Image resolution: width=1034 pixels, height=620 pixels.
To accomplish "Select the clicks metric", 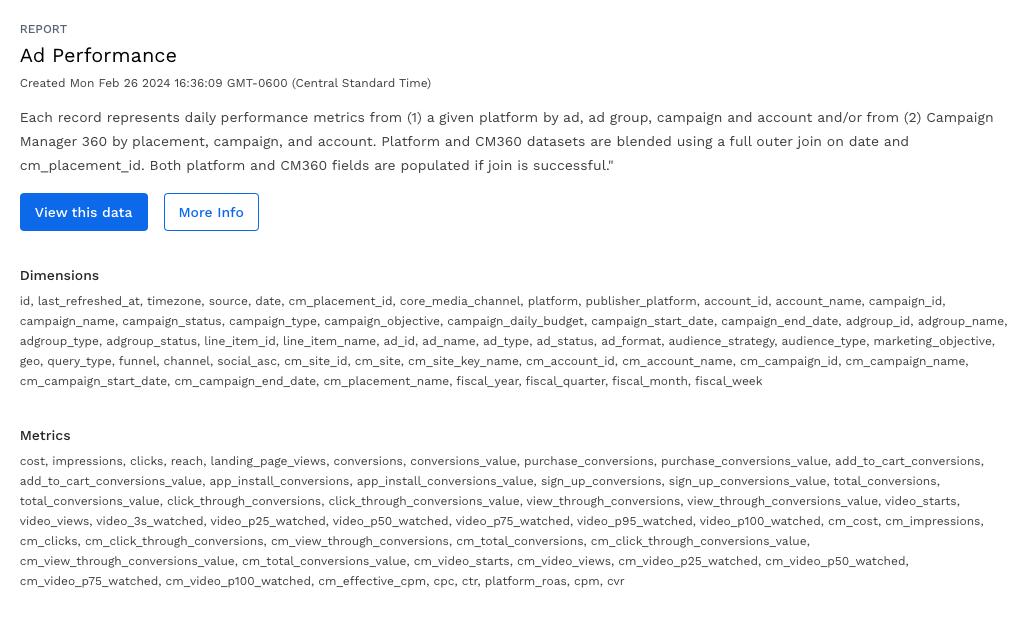I will 147,461.
